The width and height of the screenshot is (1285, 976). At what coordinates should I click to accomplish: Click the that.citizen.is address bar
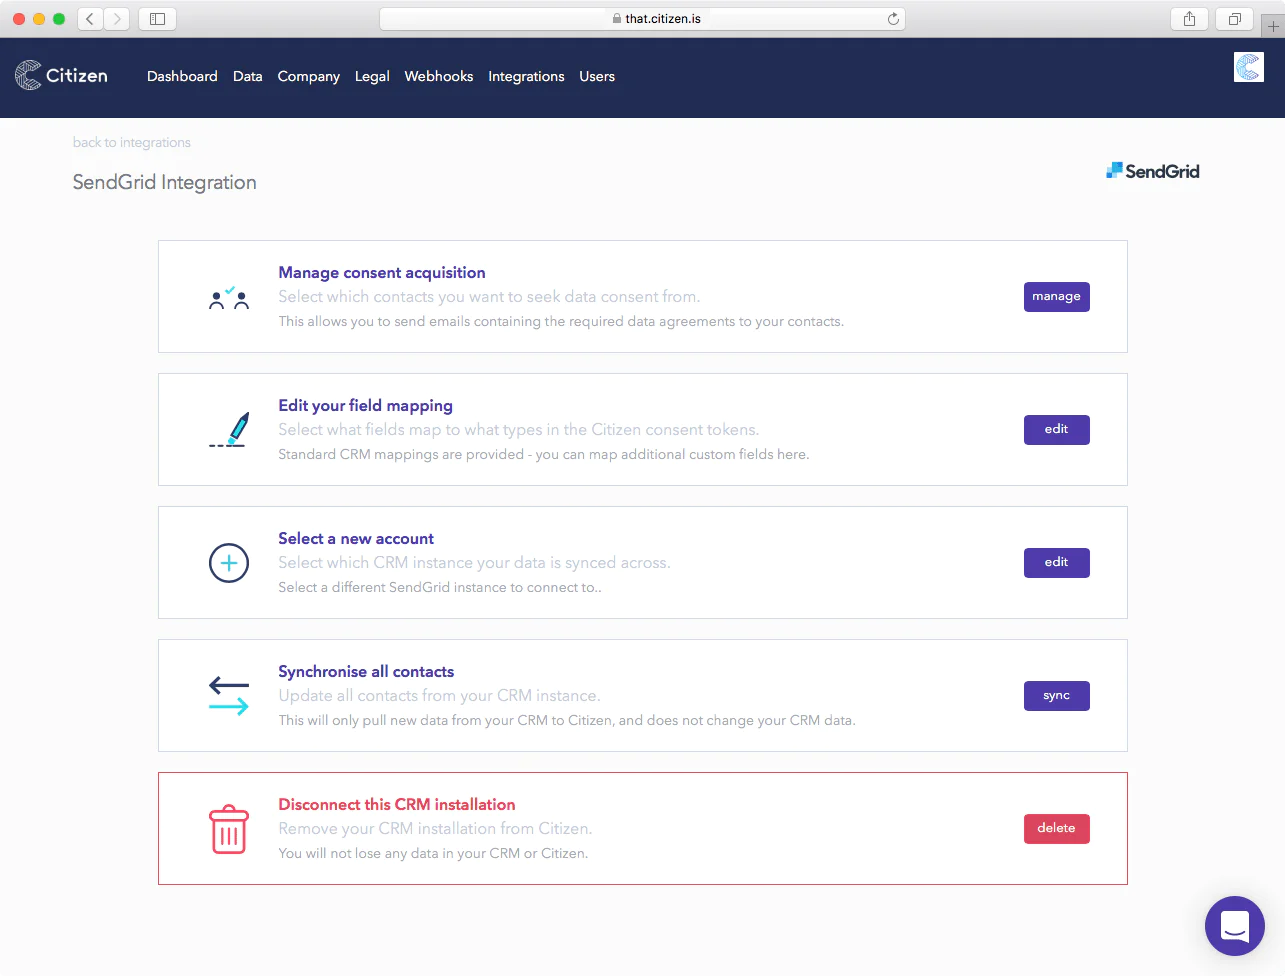[x=642, y=19]
